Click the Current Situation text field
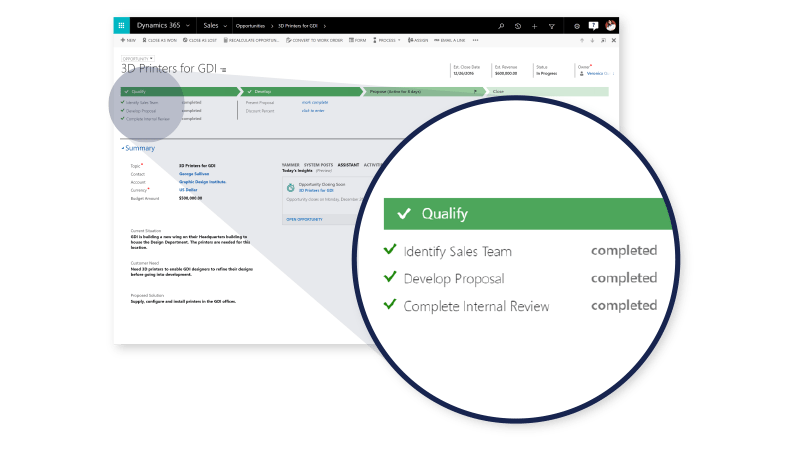This screenshot has height=450, width=800. point(190,242)
